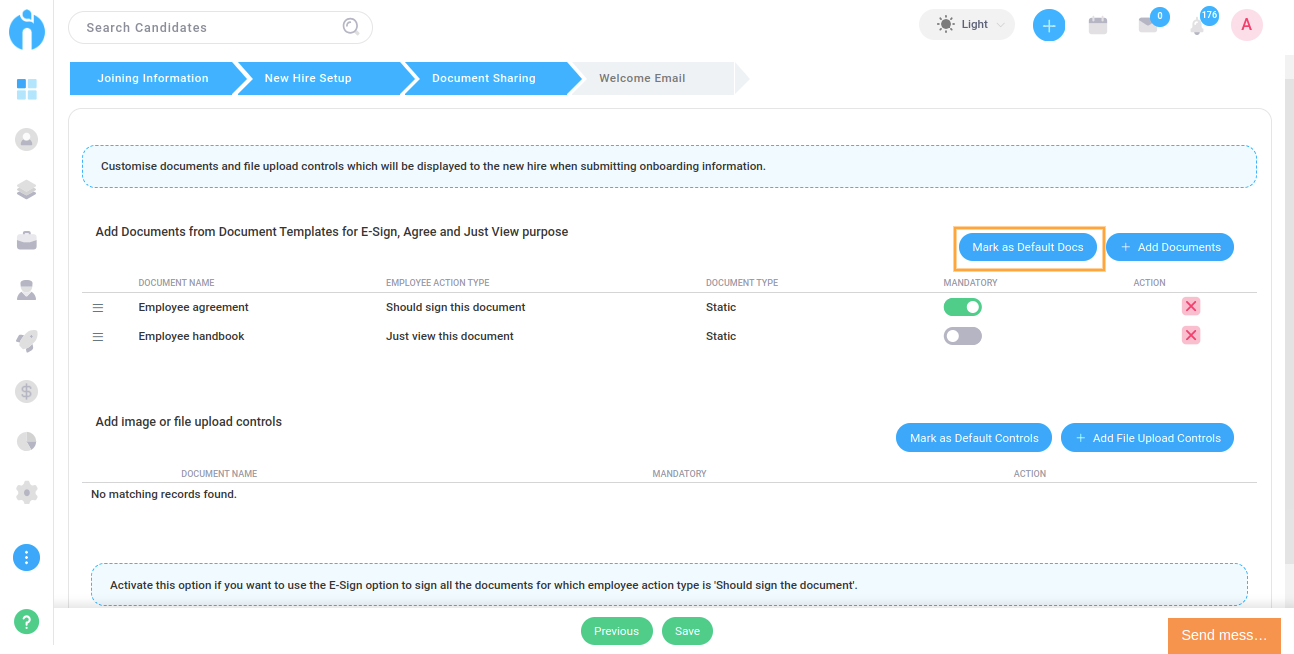Click the Previous button
Screen dimensions: 1294x654
(x=616, y=631)
